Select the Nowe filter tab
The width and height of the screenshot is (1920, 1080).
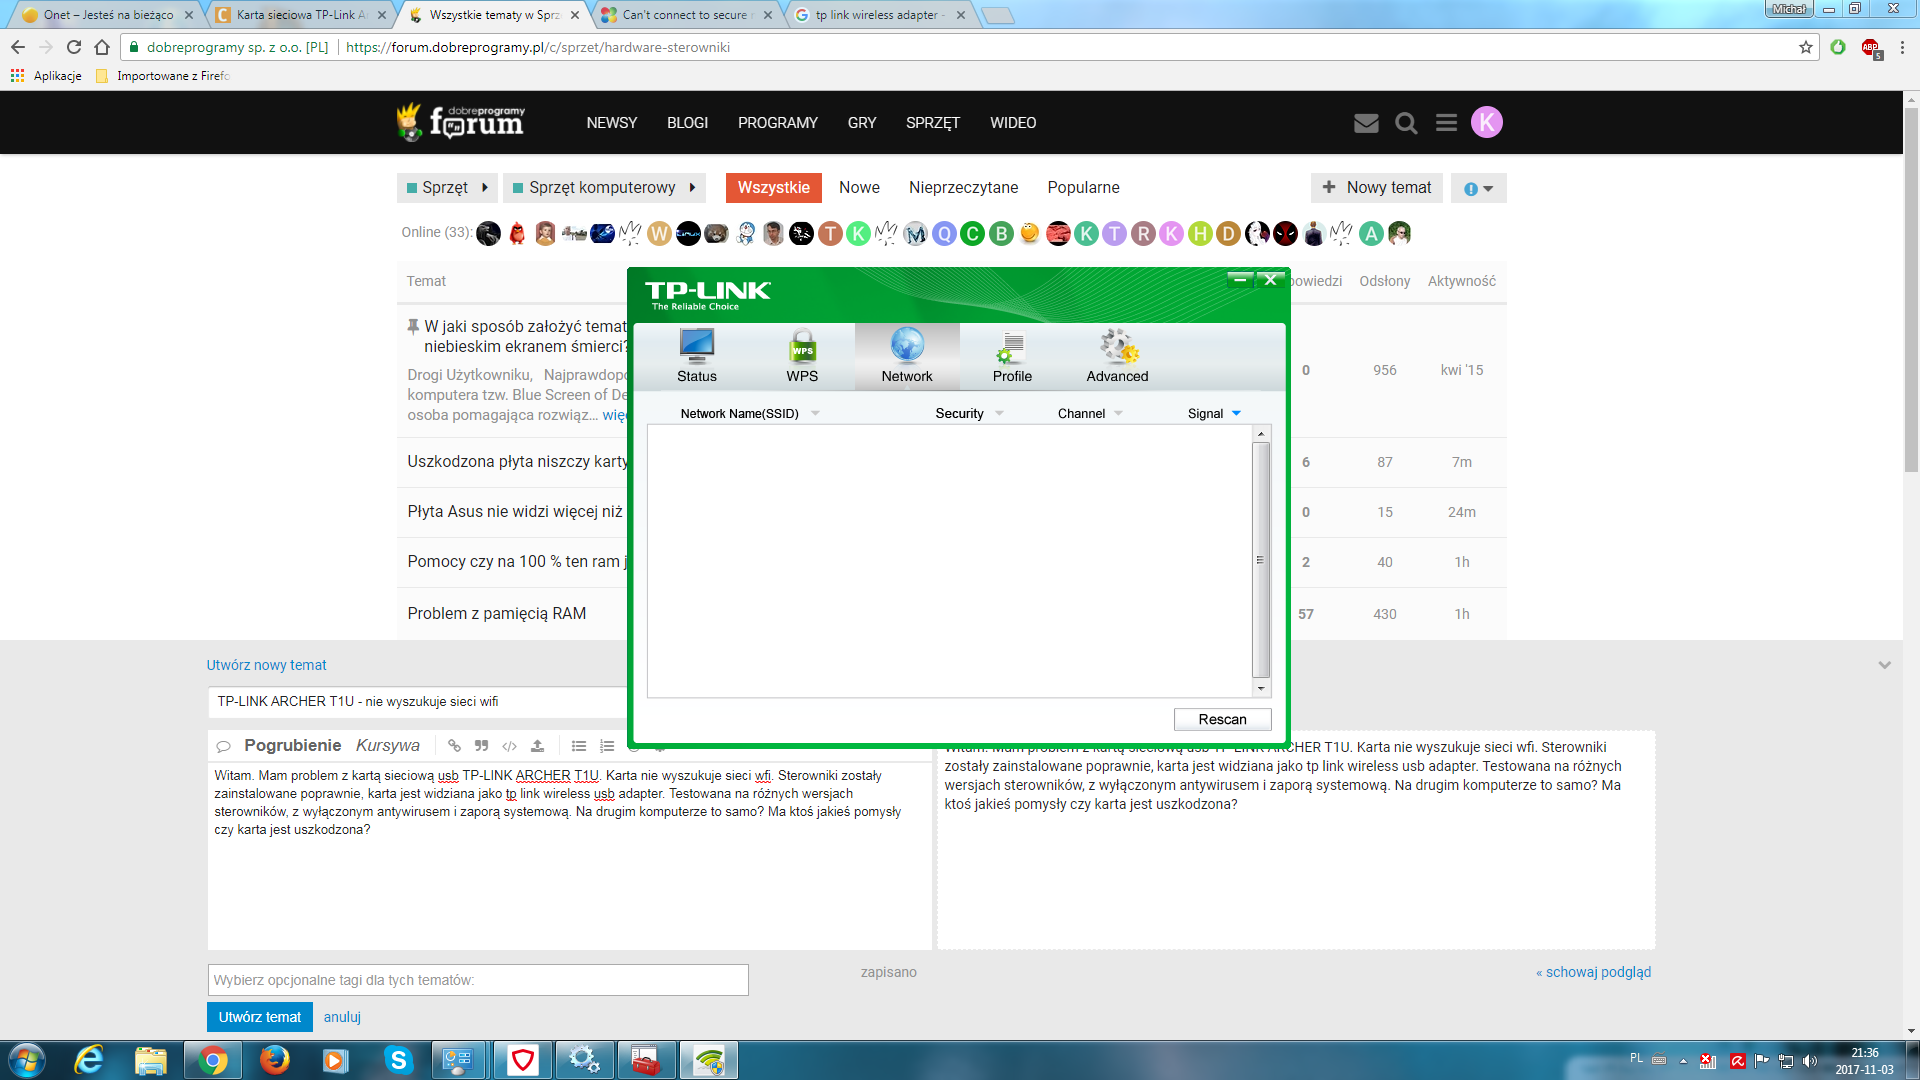pos(859,188)
